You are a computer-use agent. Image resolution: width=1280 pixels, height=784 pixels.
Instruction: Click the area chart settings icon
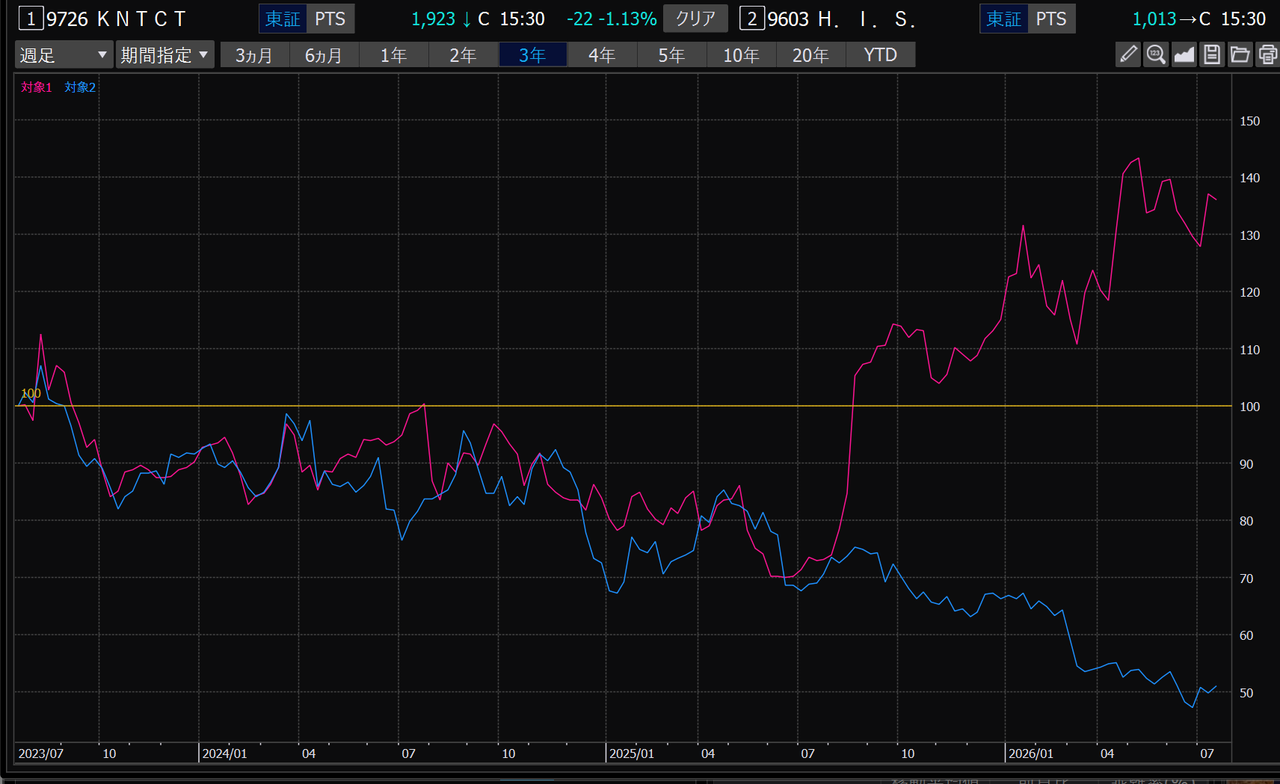click(x=1184, y=55)
